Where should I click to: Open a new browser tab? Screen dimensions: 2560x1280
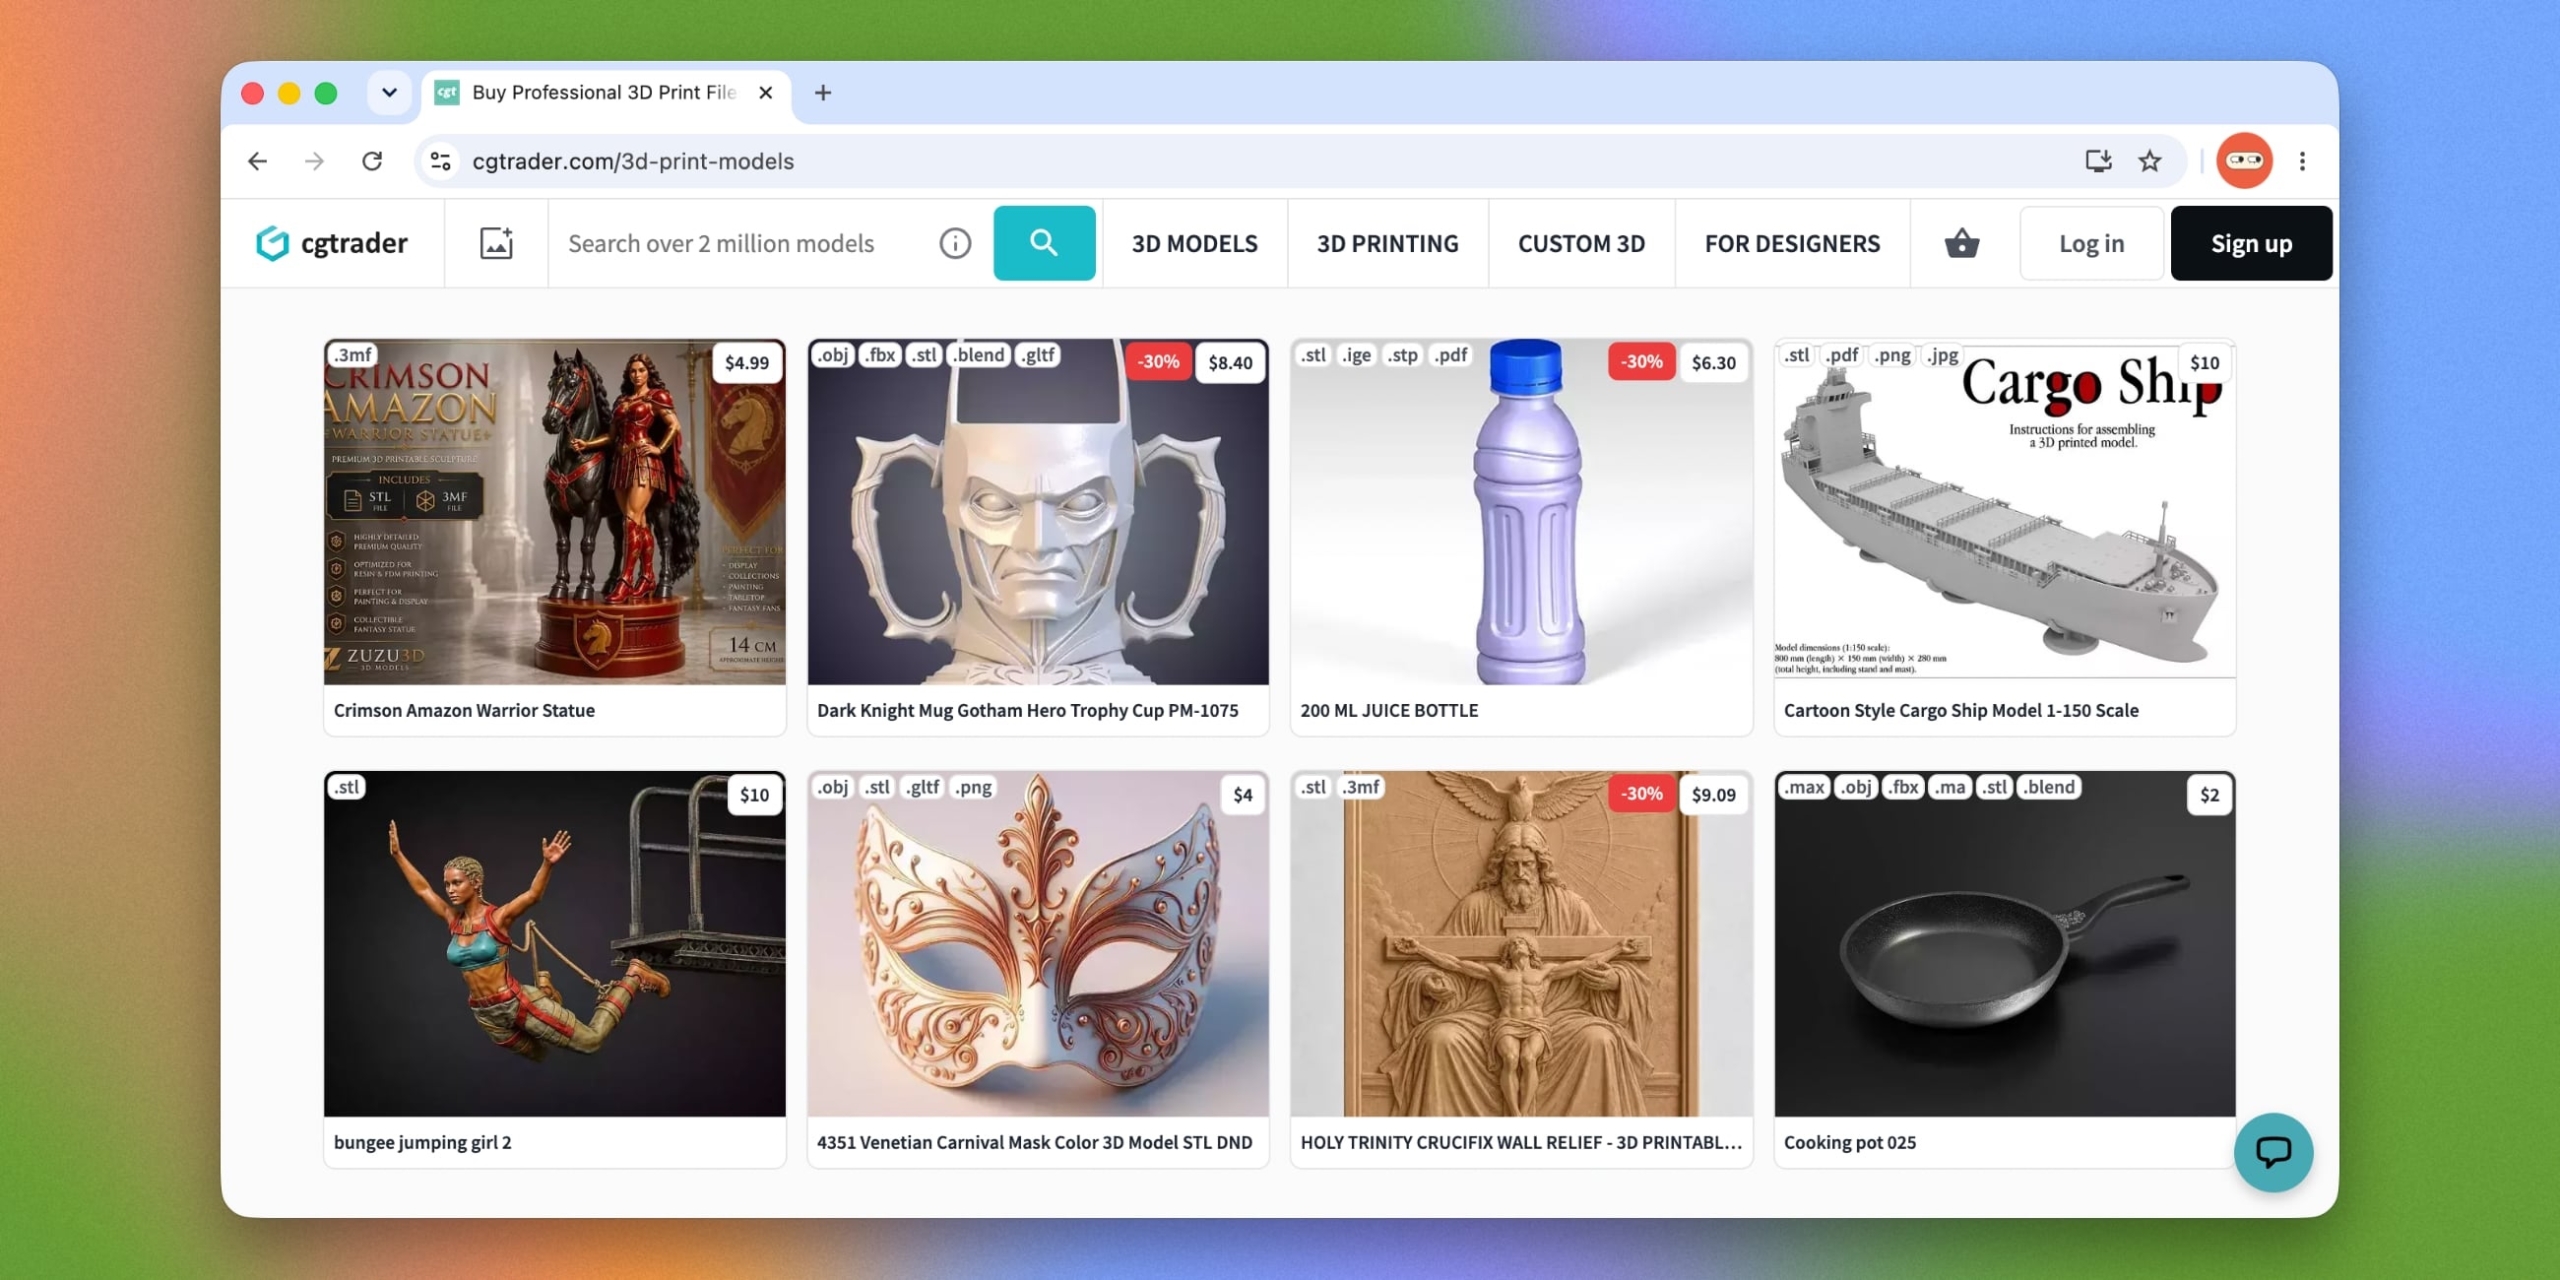pos(823,93)
